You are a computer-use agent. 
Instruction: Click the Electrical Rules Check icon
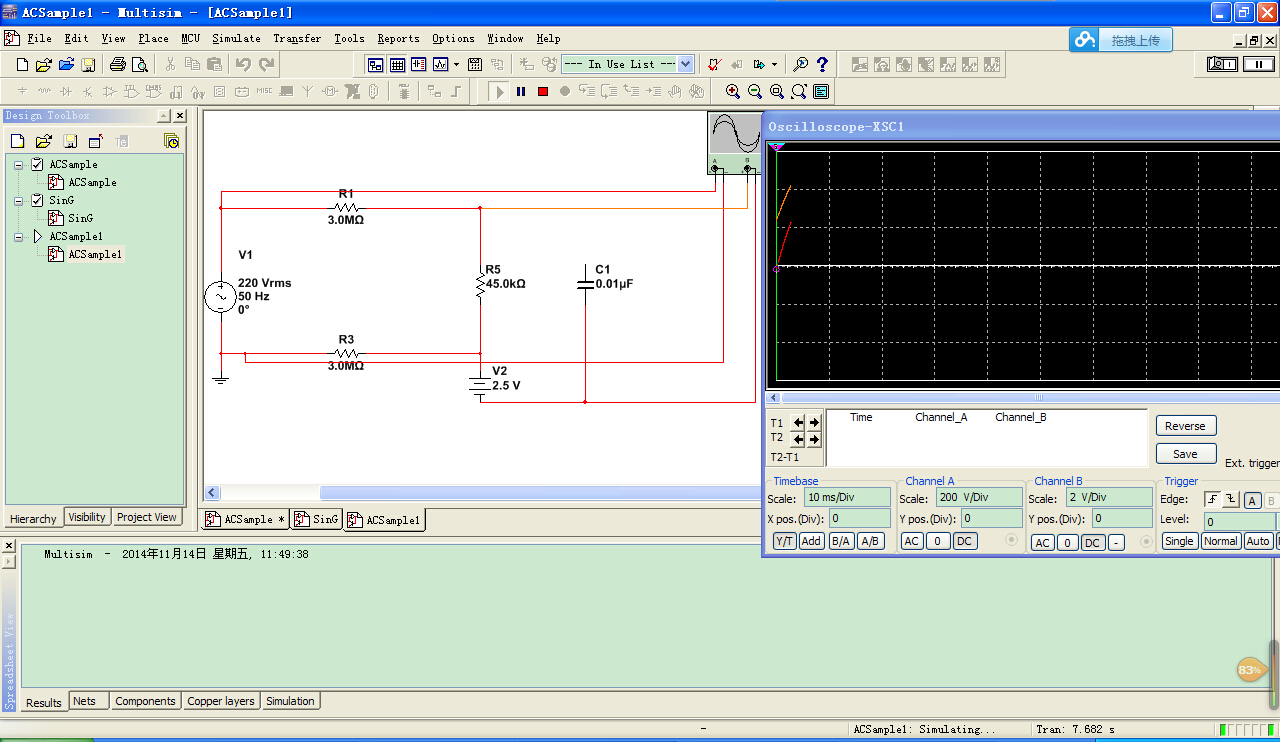[714, 64]
